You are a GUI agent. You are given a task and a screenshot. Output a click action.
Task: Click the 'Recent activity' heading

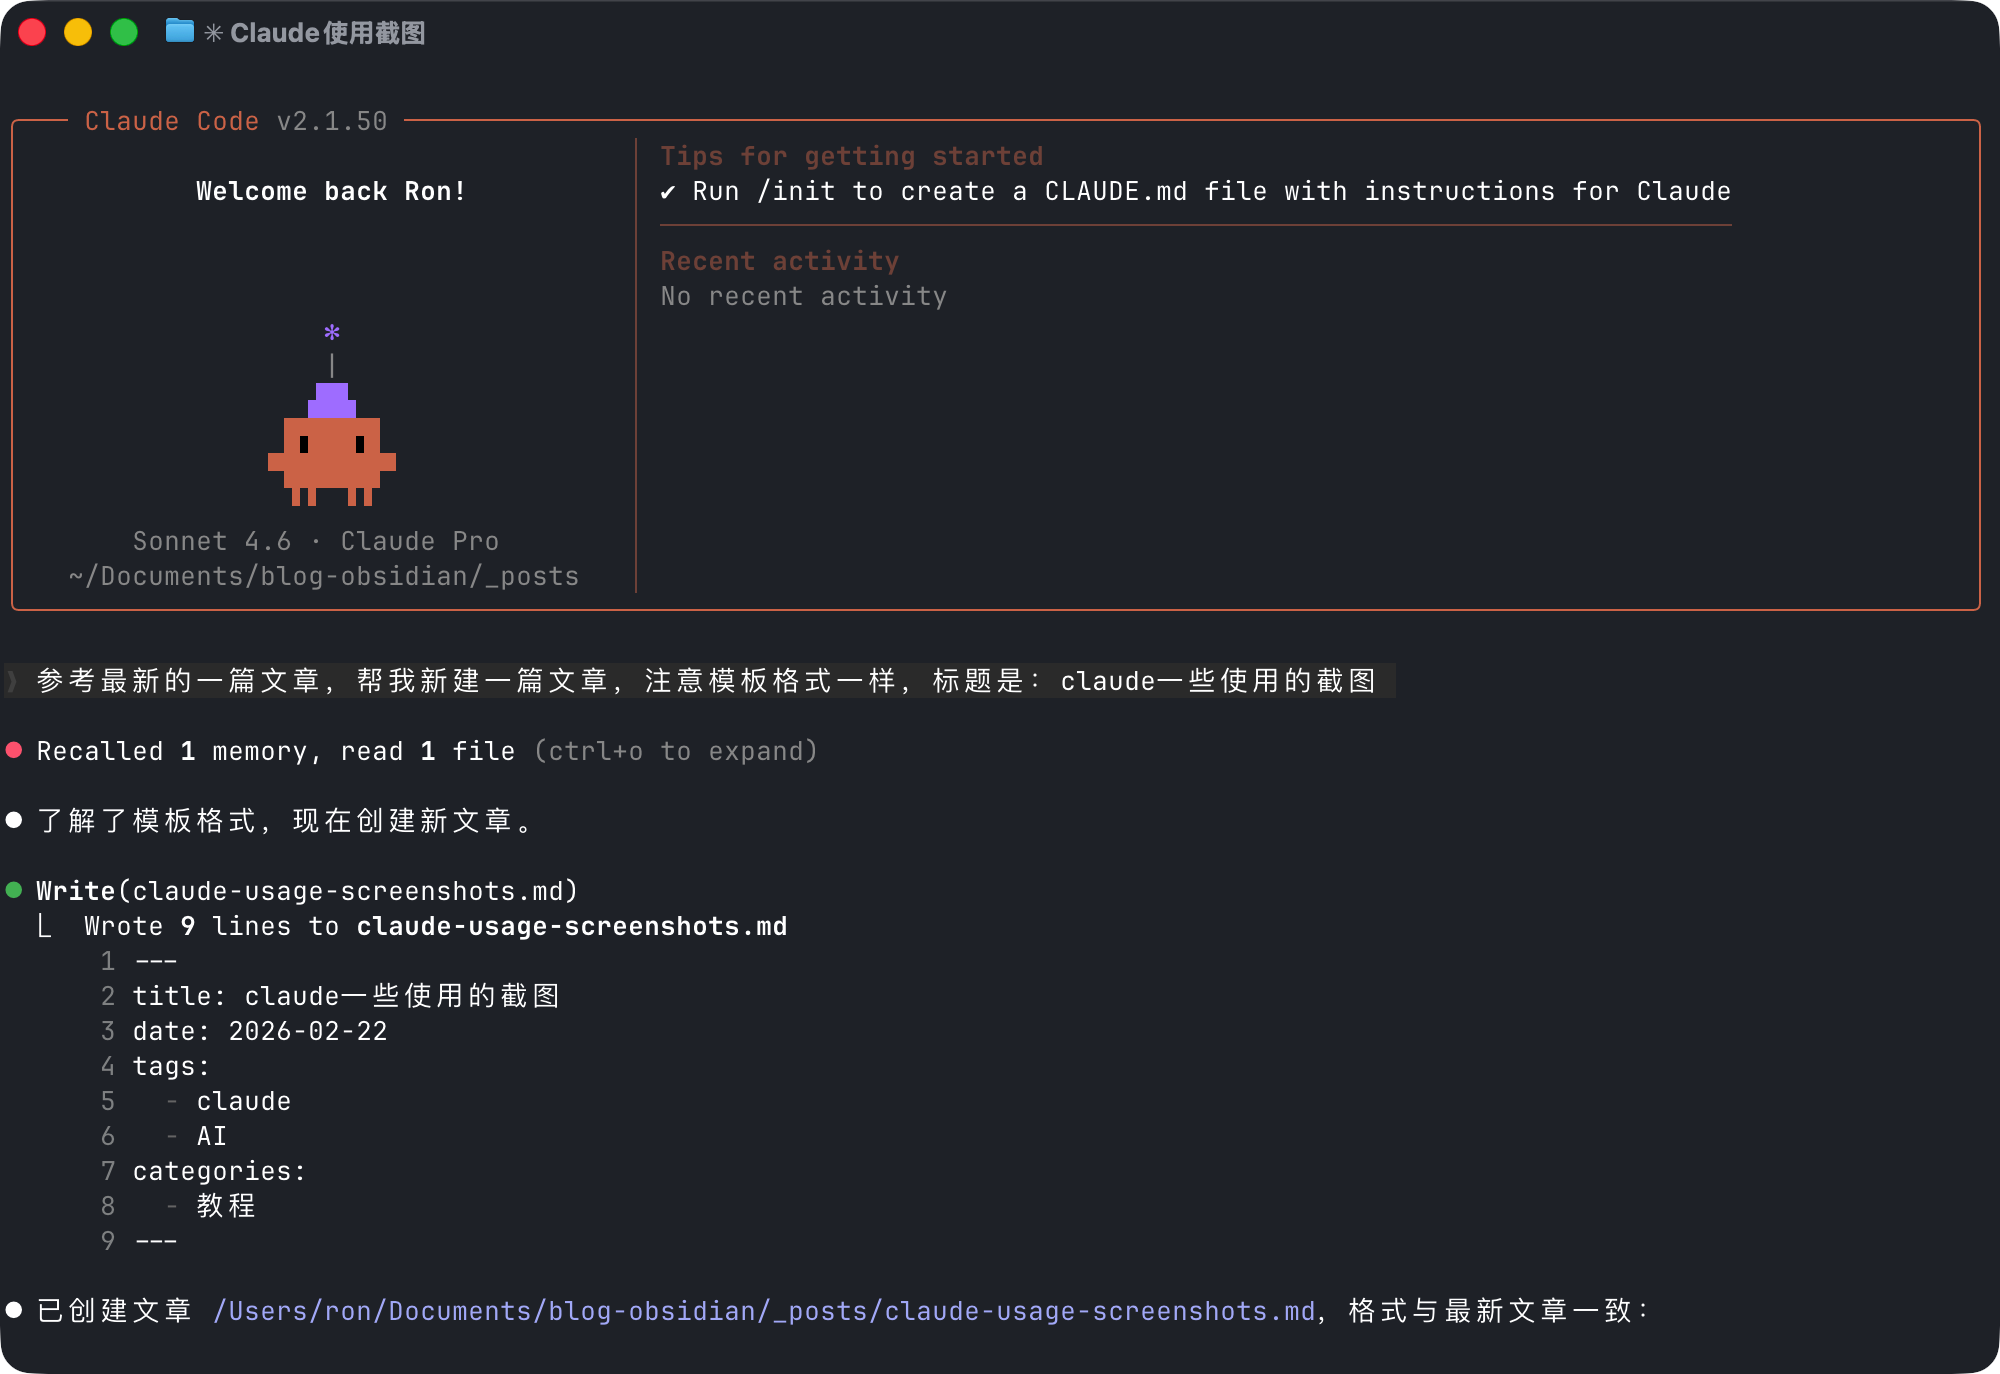coord(780,261)
